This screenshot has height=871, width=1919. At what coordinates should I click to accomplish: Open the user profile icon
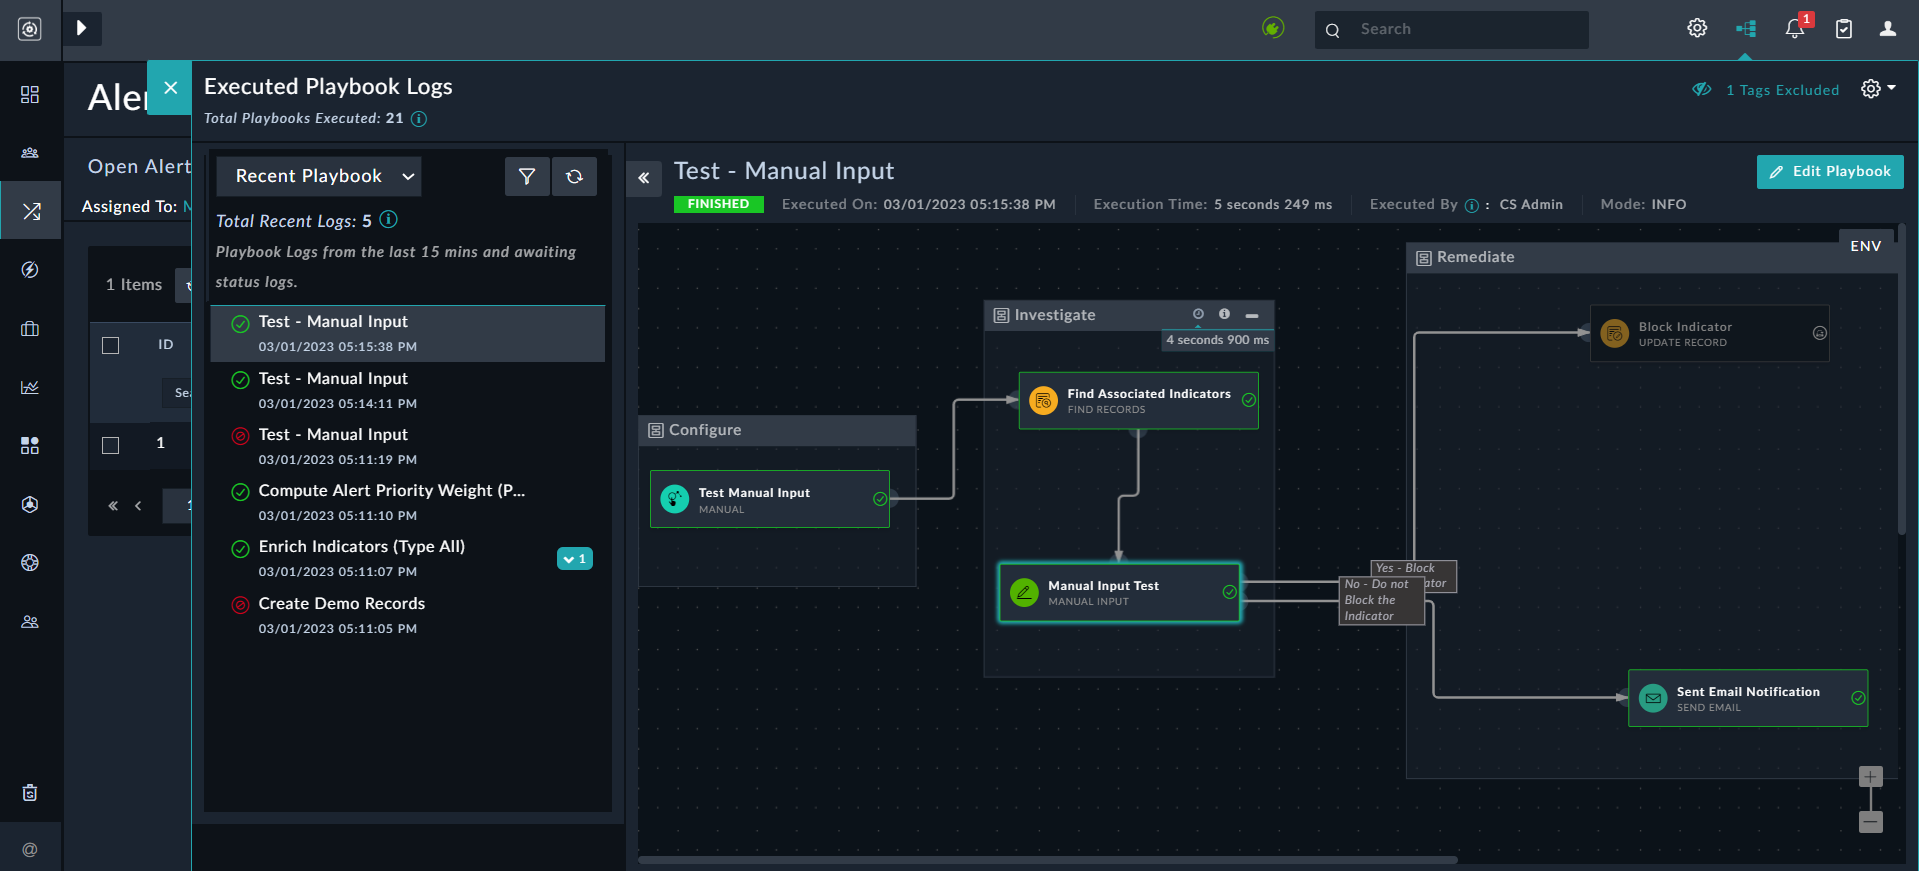1887,29
